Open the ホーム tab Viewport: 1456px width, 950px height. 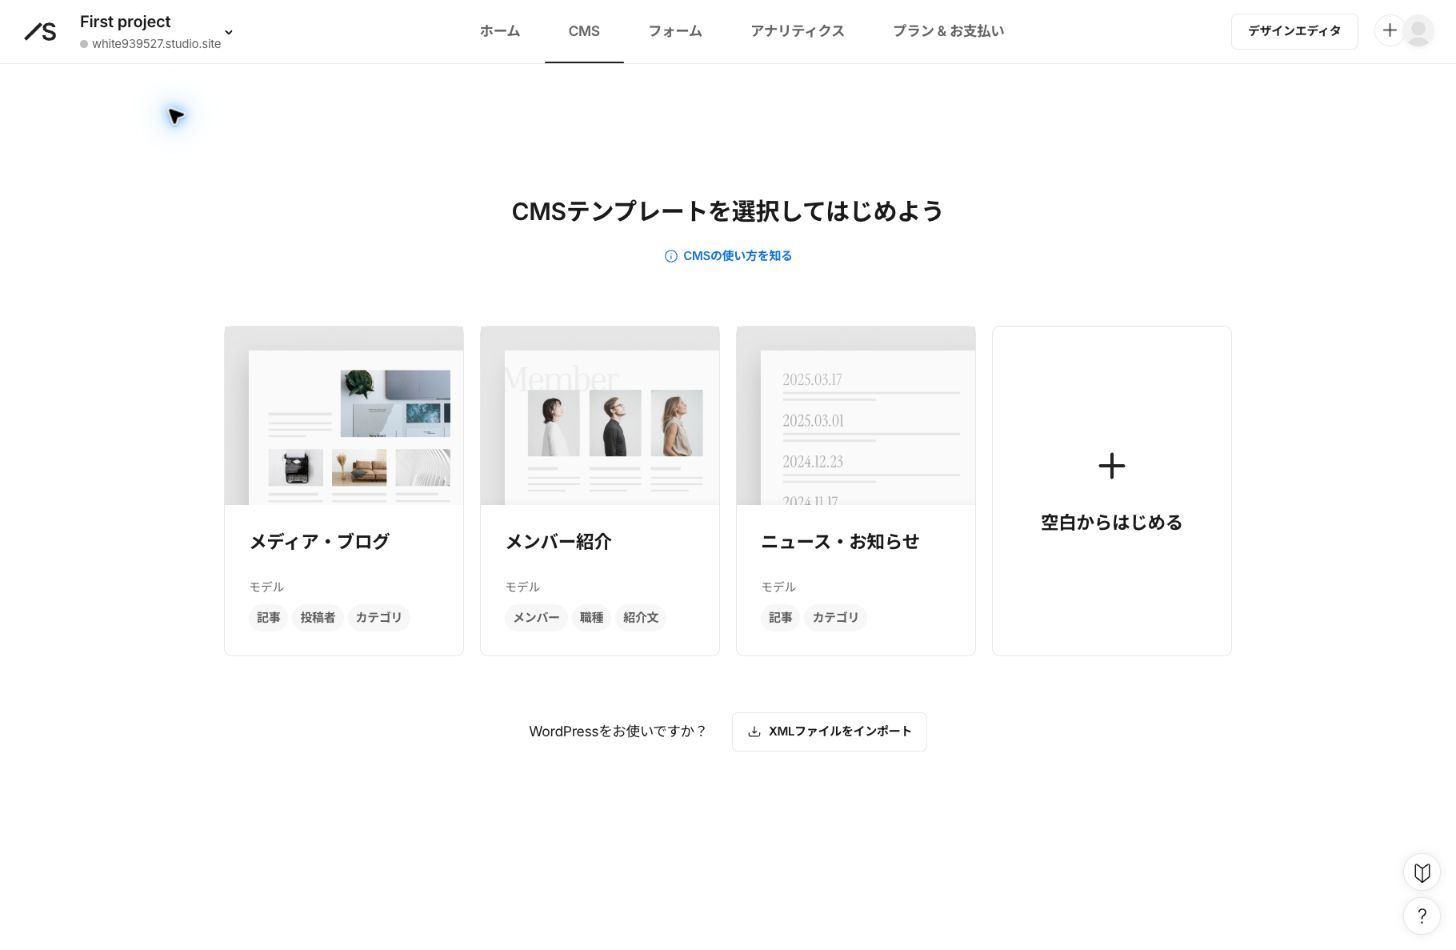pos(500,31)
